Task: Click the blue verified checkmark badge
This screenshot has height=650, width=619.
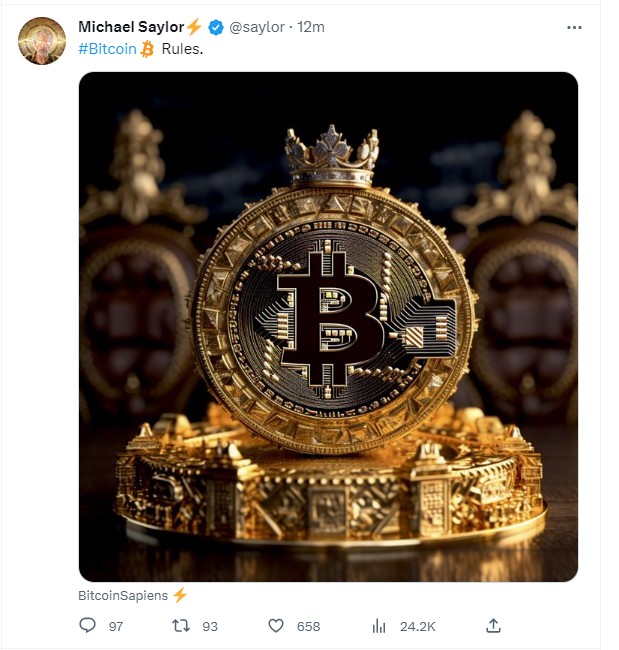Action: [x=216, y=27]
